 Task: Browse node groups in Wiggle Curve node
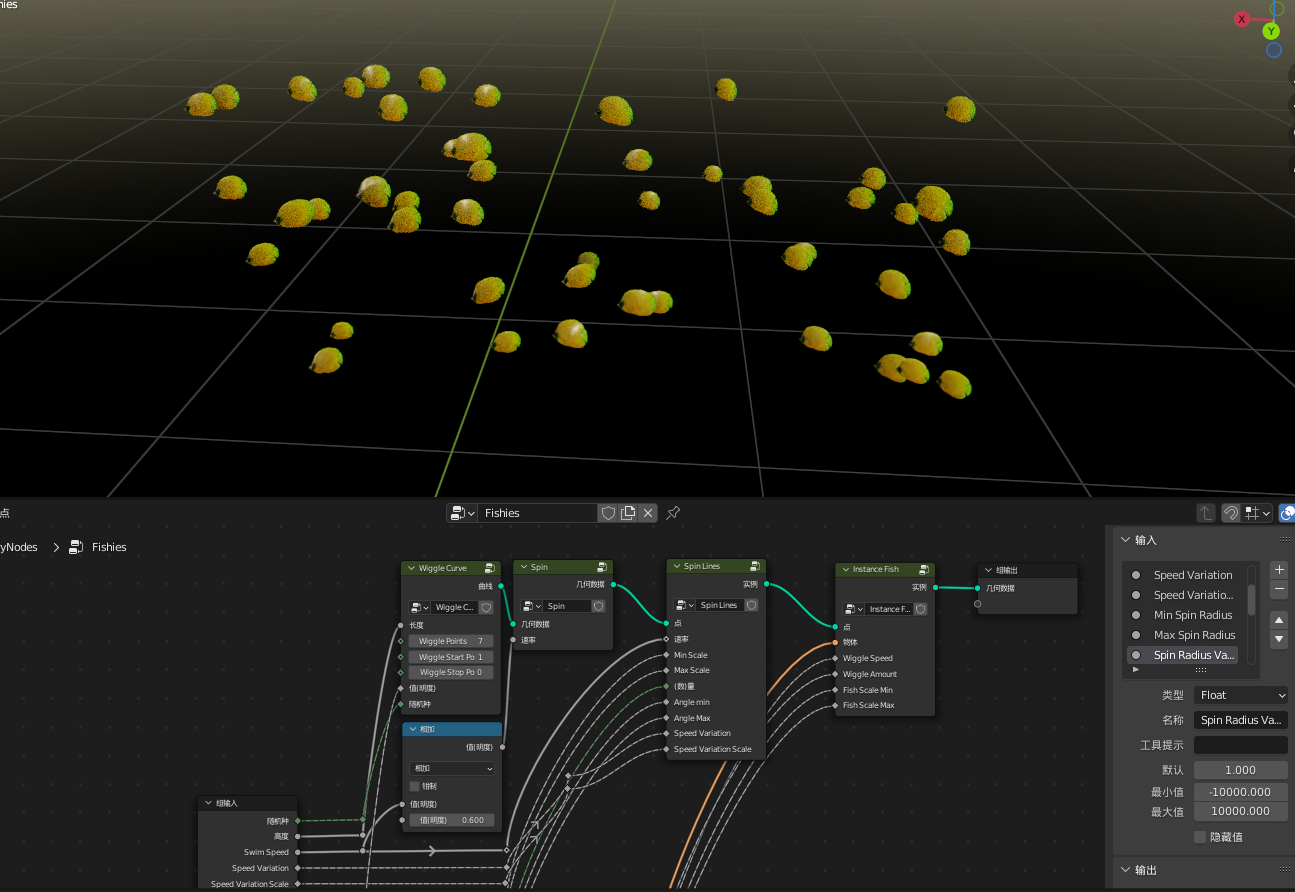coord(419,607)
